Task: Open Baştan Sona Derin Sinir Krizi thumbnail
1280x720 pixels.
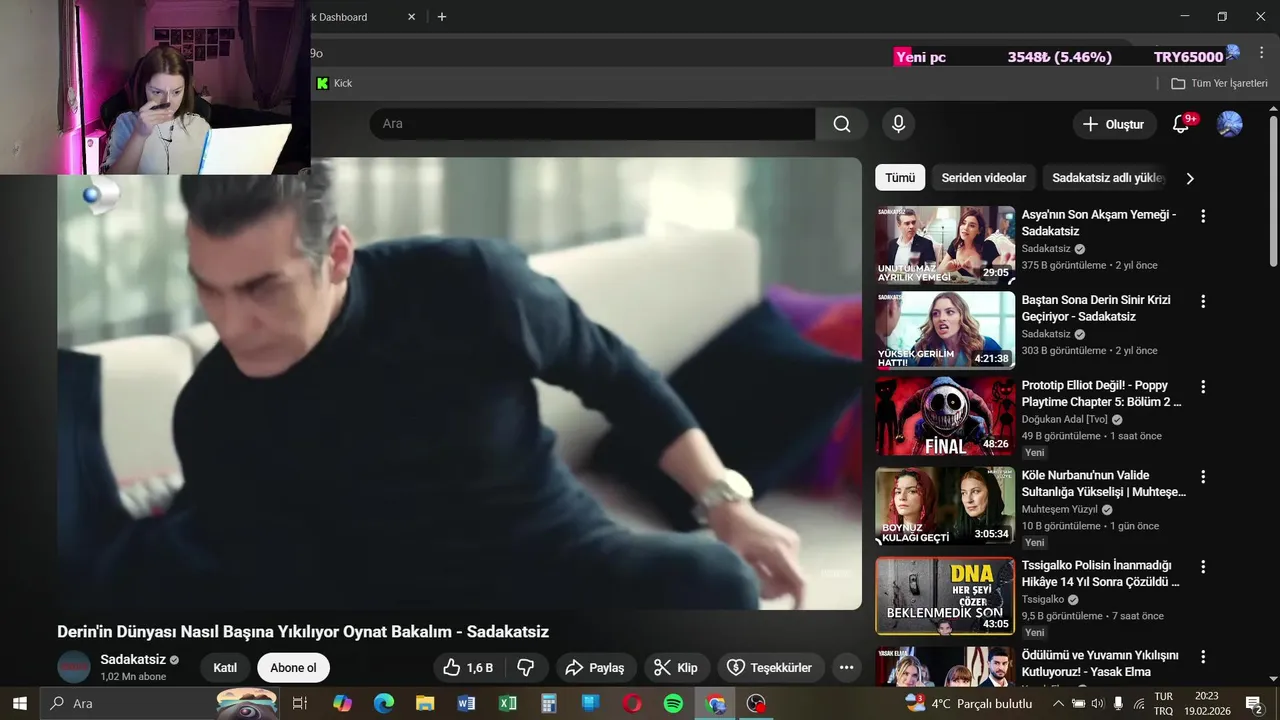Action: coord(945,330)
